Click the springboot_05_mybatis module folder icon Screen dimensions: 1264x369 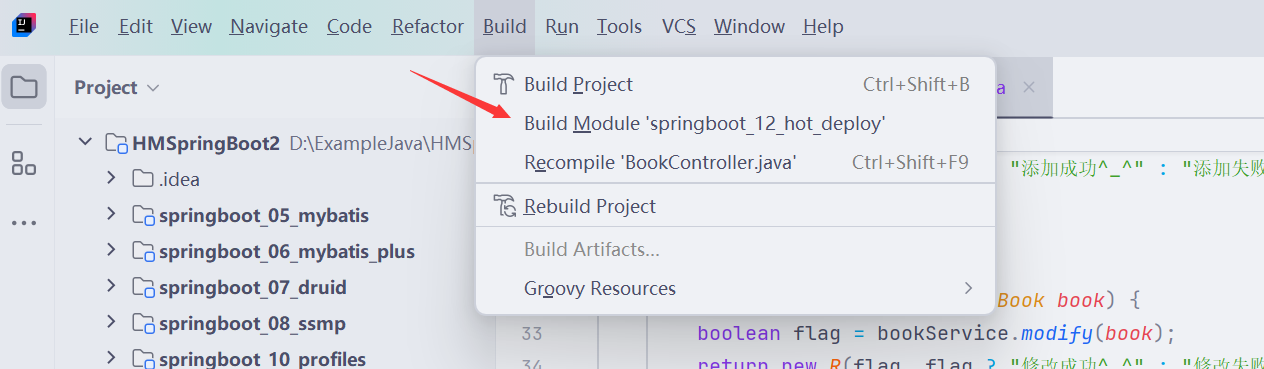pyautogui.click(x=143, y=215)
